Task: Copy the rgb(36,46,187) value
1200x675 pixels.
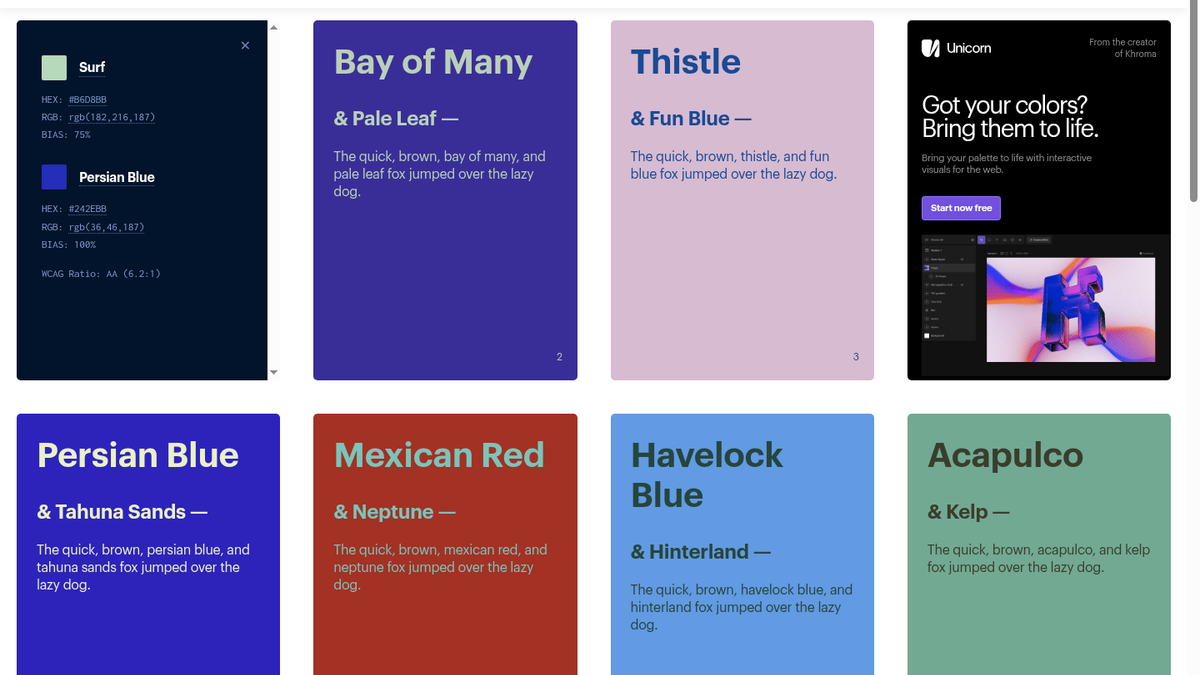Action: pos(107,227)
